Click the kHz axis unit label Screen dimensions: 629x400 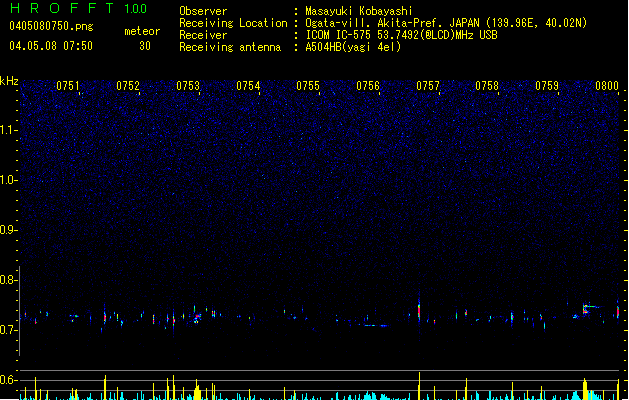(x=9, y=81)
